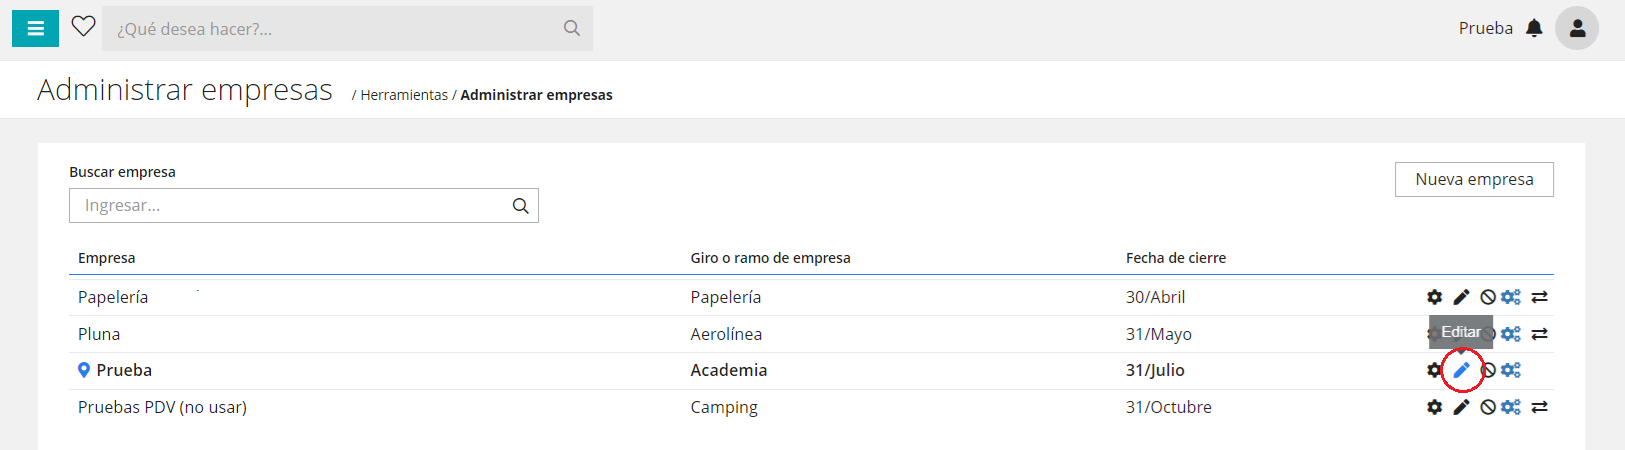Disable Pruebas PDV company with ban icon
1625x450 pixels.
1488,407
